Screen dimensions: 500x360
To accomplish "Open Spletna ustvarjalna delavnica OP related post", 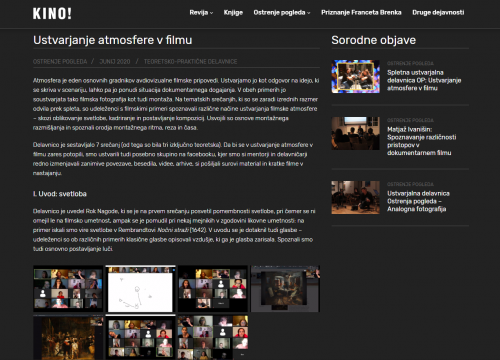I will tap(424, 80).
